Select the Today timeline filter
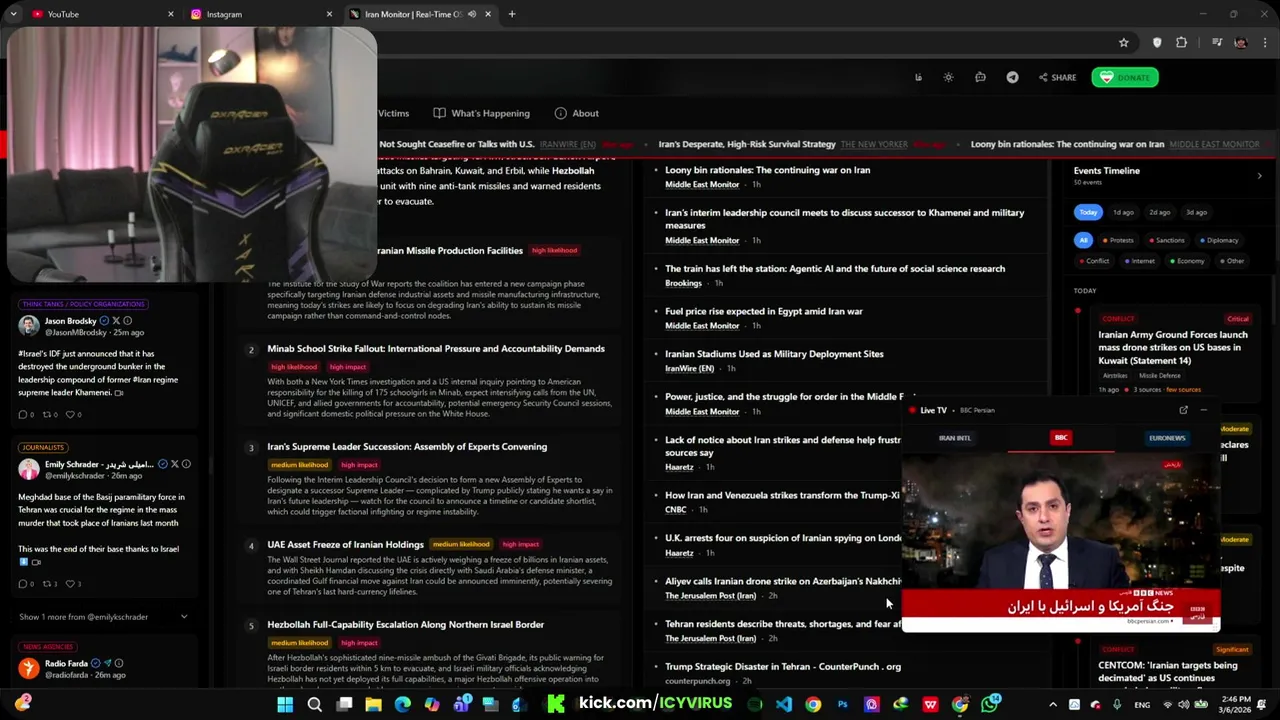The width and height of the screenshot is (1280, 720). (1088, 212)
